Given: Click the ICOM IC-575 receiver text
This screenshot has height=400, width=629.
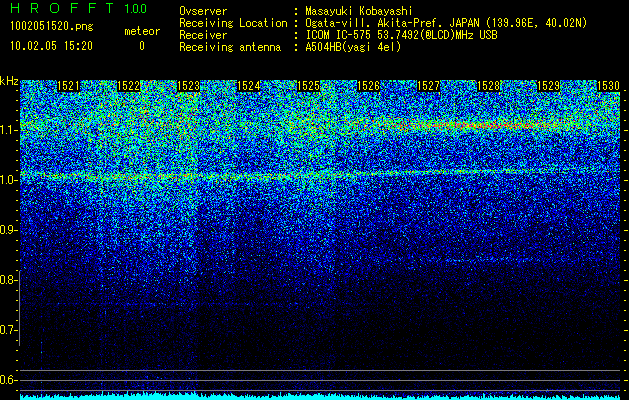Looking at the screenshot, I should 401,35.
